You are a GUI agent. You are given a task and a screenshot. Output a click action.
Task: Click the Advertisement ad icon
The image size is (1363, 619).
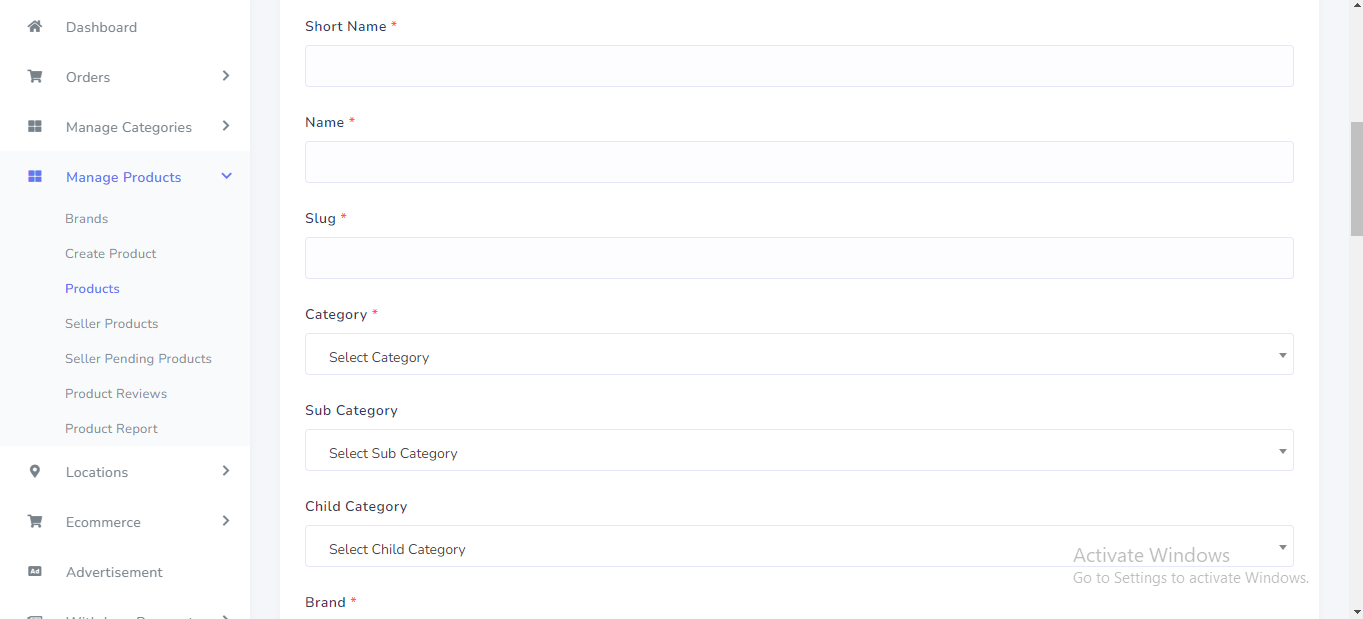tap(35, 572)
